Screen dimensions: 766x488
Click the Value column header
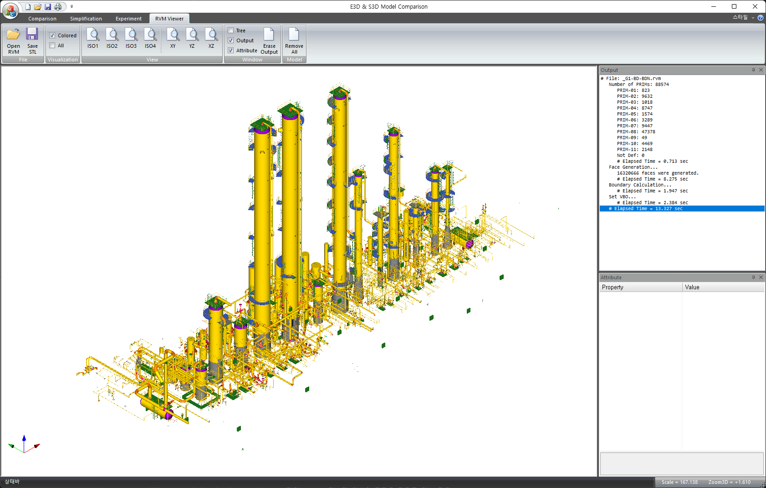[x=722, y=287]
